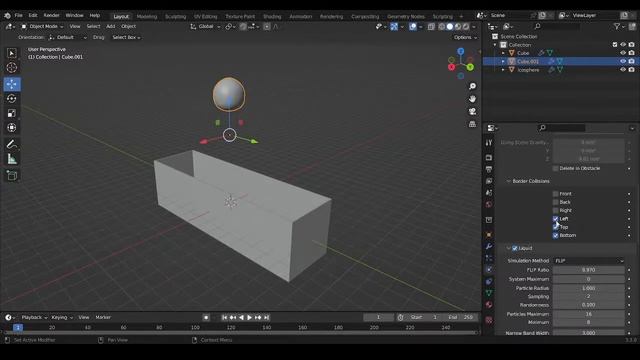Screen dimensions: 640x360
Task: Click the red X axis gizmo ball
Action: click(x=451, y=67)
